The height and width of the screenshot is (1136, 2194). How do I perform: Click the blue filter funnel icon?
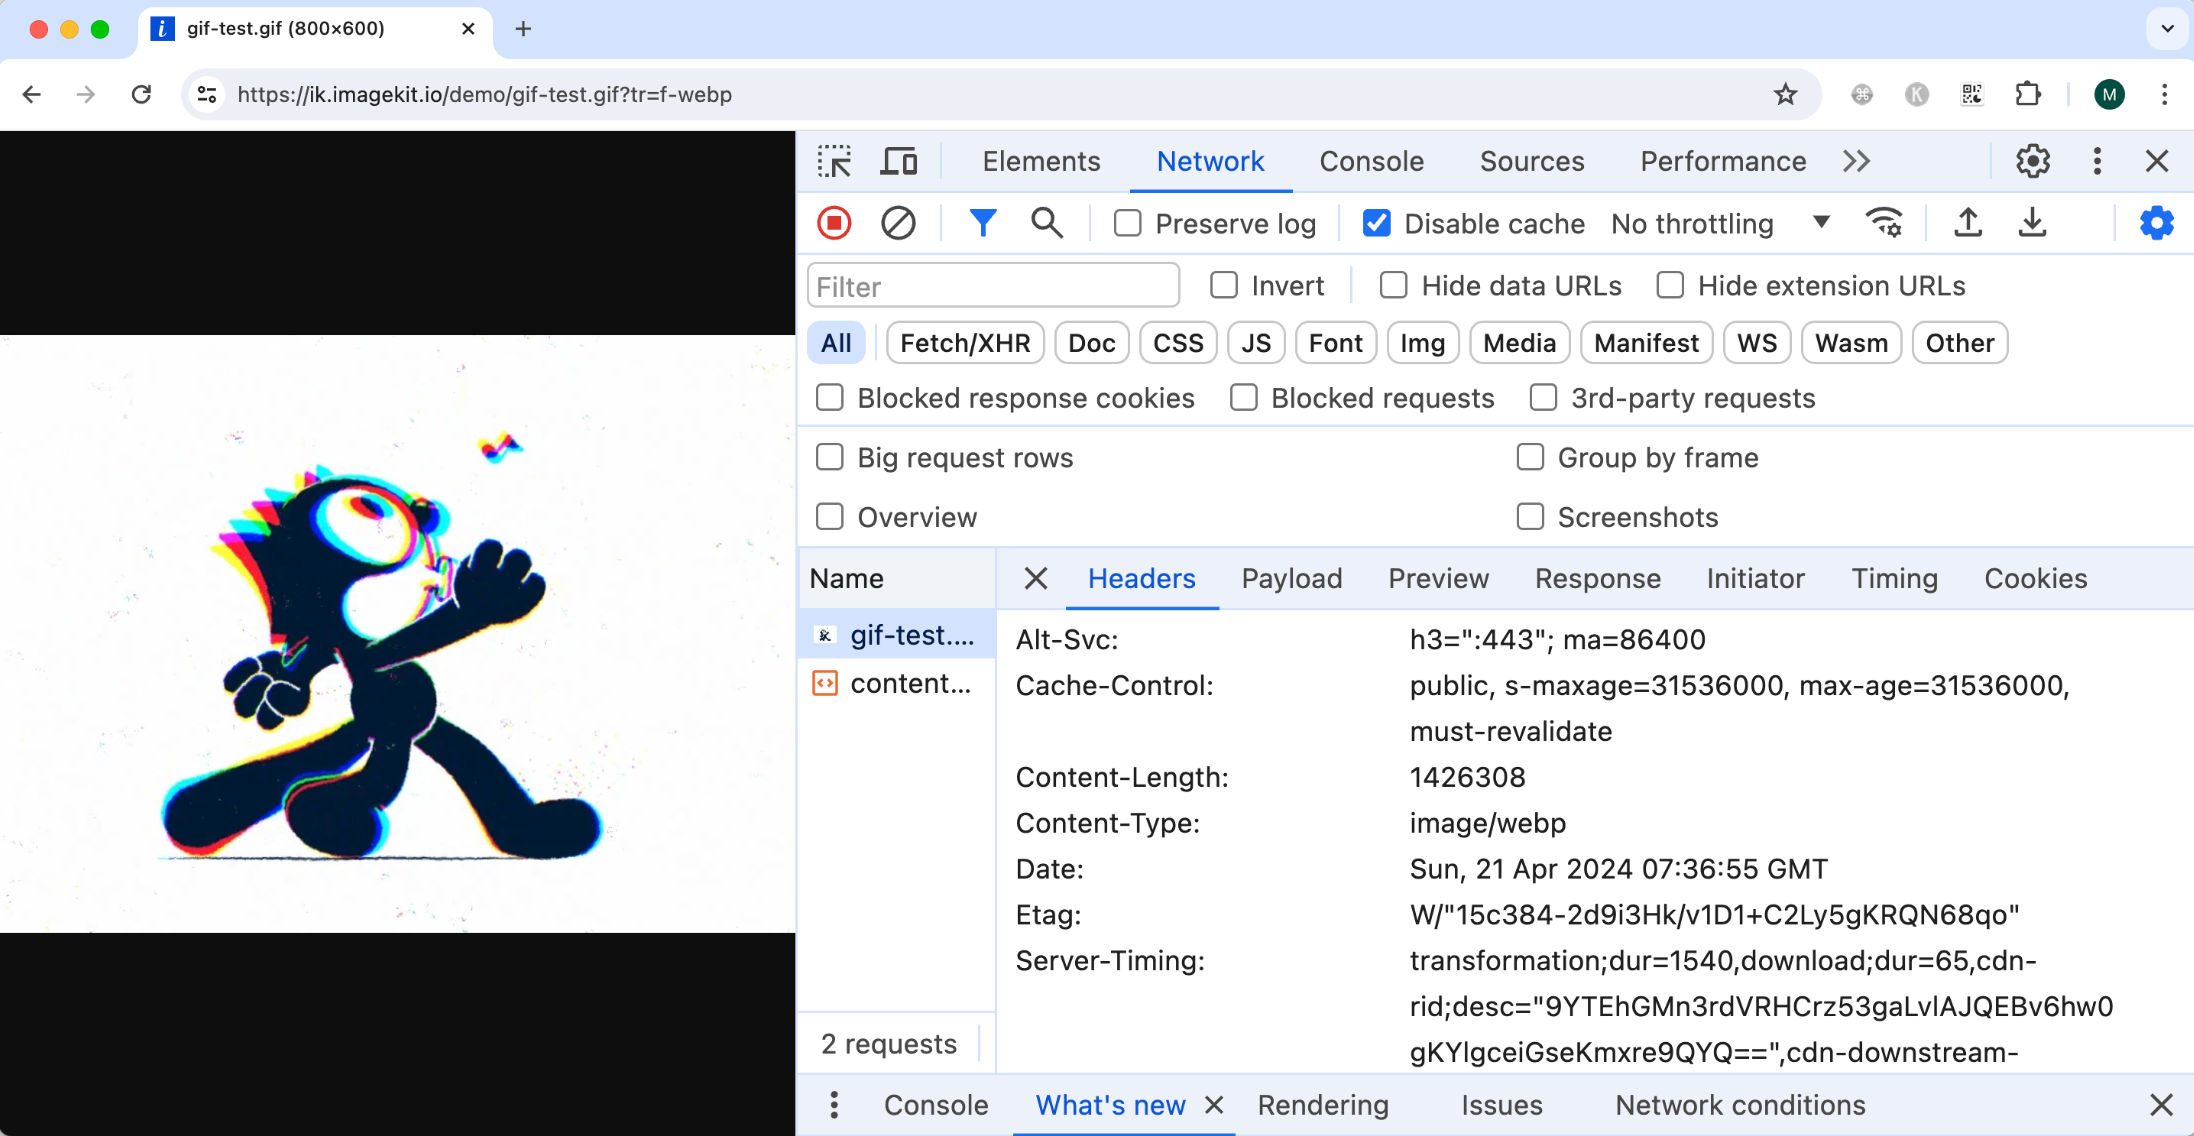982,223
